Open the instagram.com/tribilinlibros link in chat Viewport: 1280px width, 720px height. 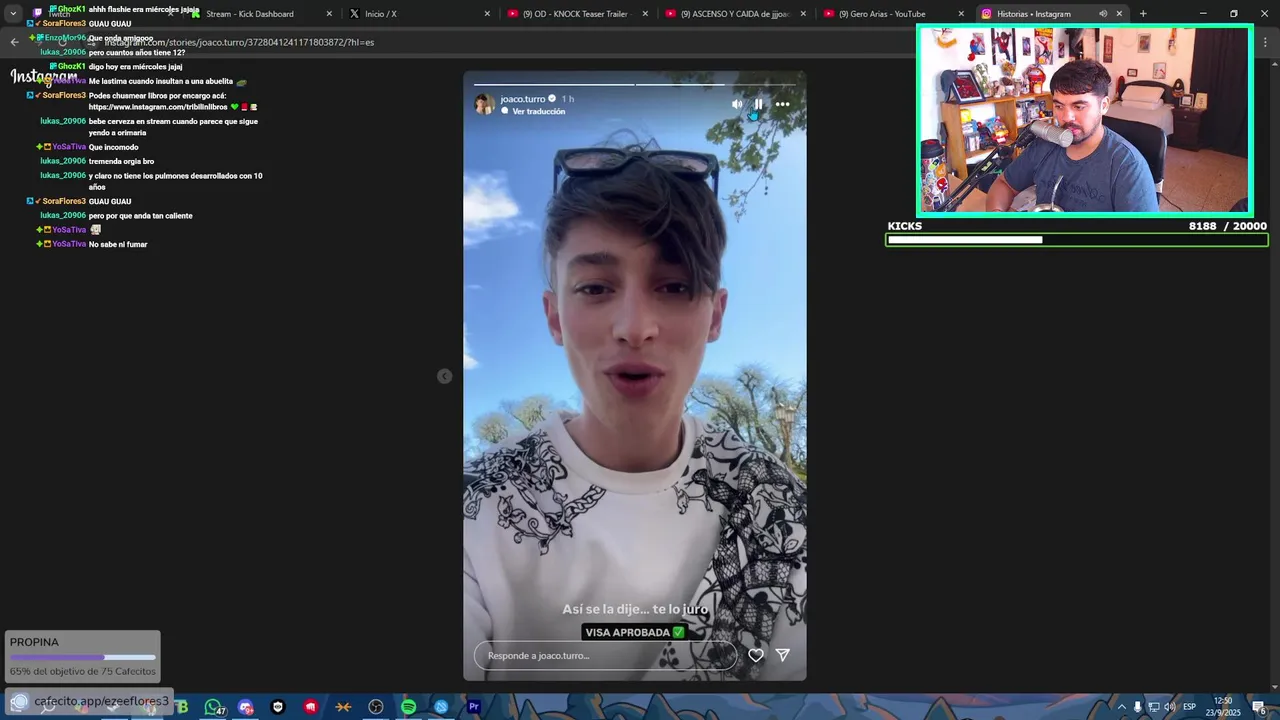pos(159,107)
